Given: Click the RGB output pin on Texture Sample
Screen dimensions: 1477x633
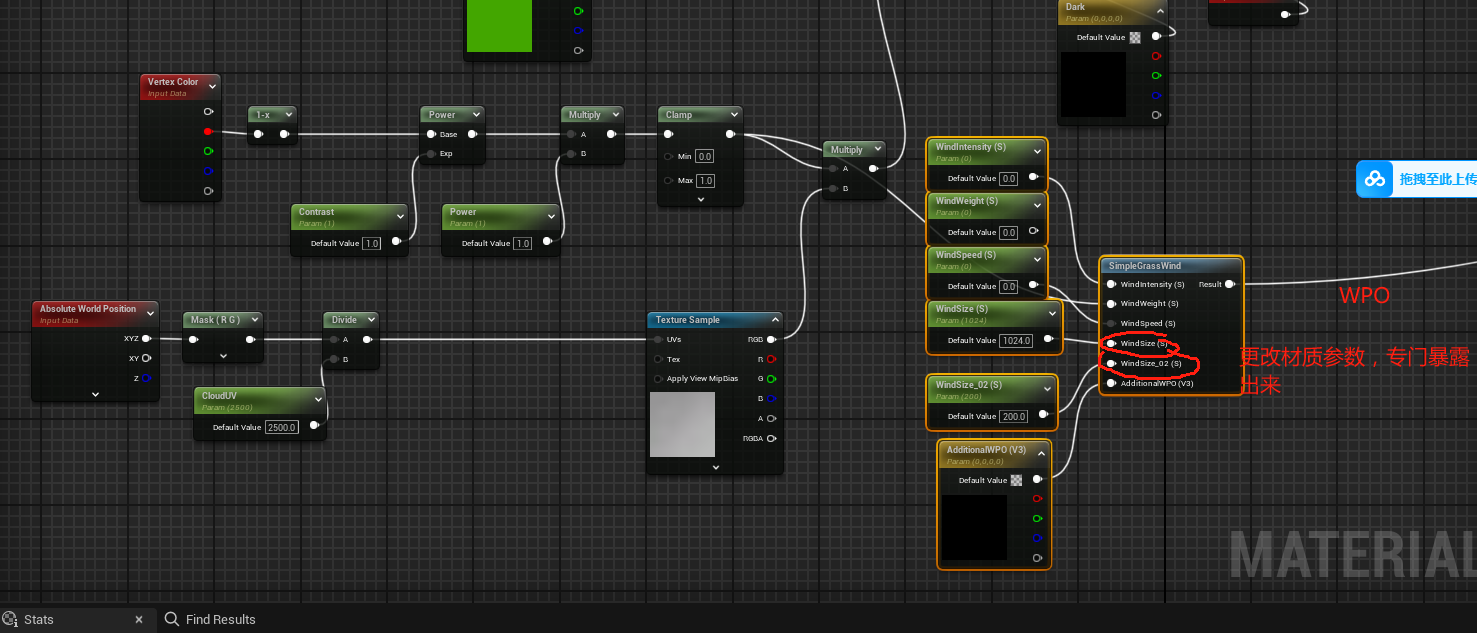Looking at the screenshot, I should (771, 339).
